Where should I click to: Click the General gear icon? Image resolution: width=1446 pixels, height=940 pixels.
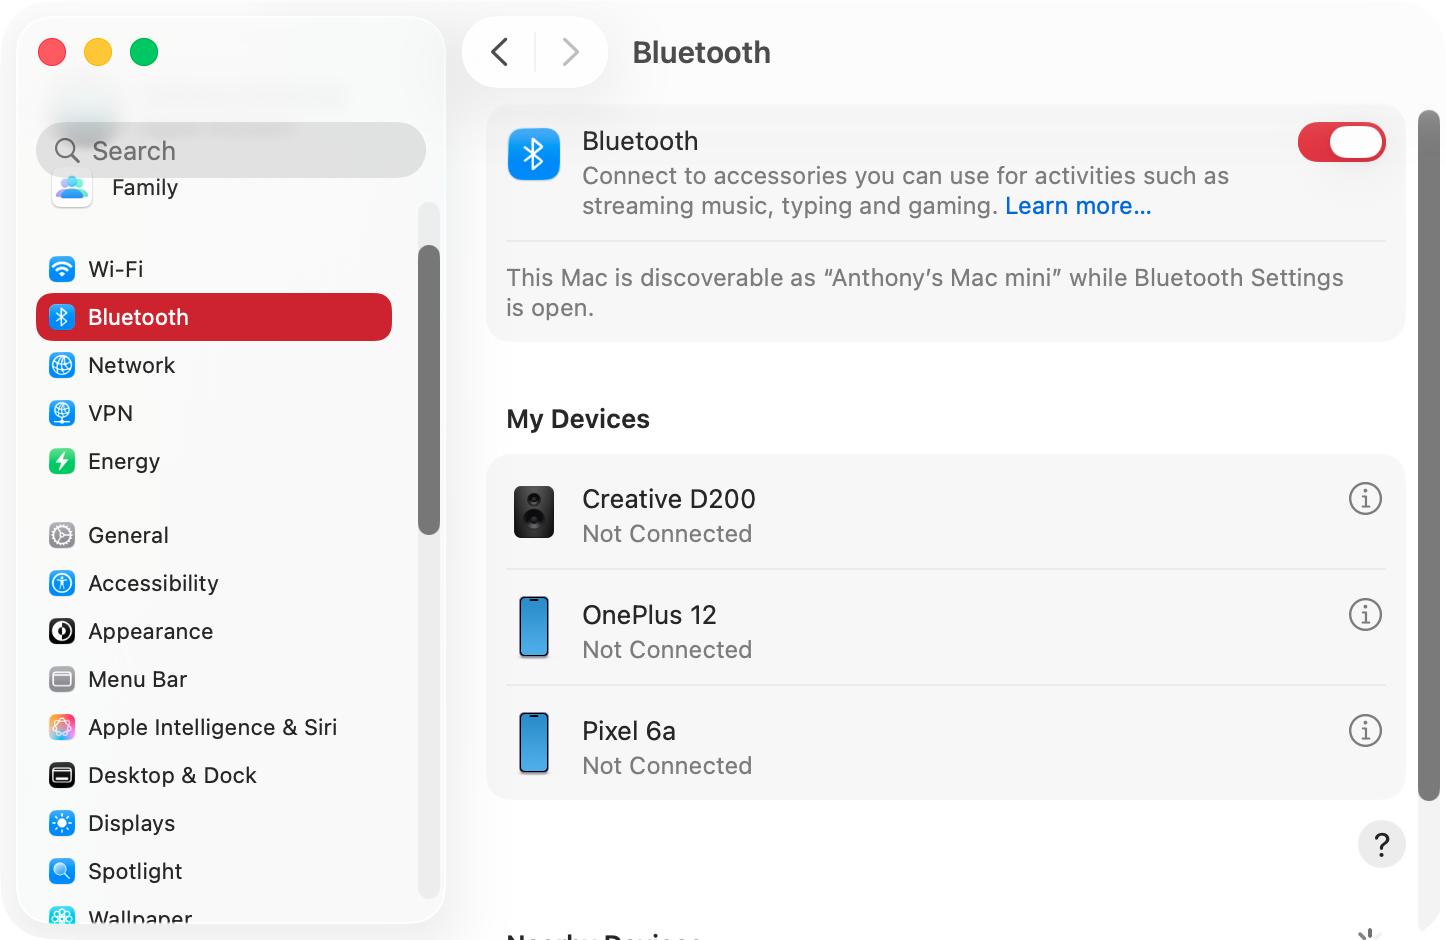pyautogui.click(x=62, y=535)
